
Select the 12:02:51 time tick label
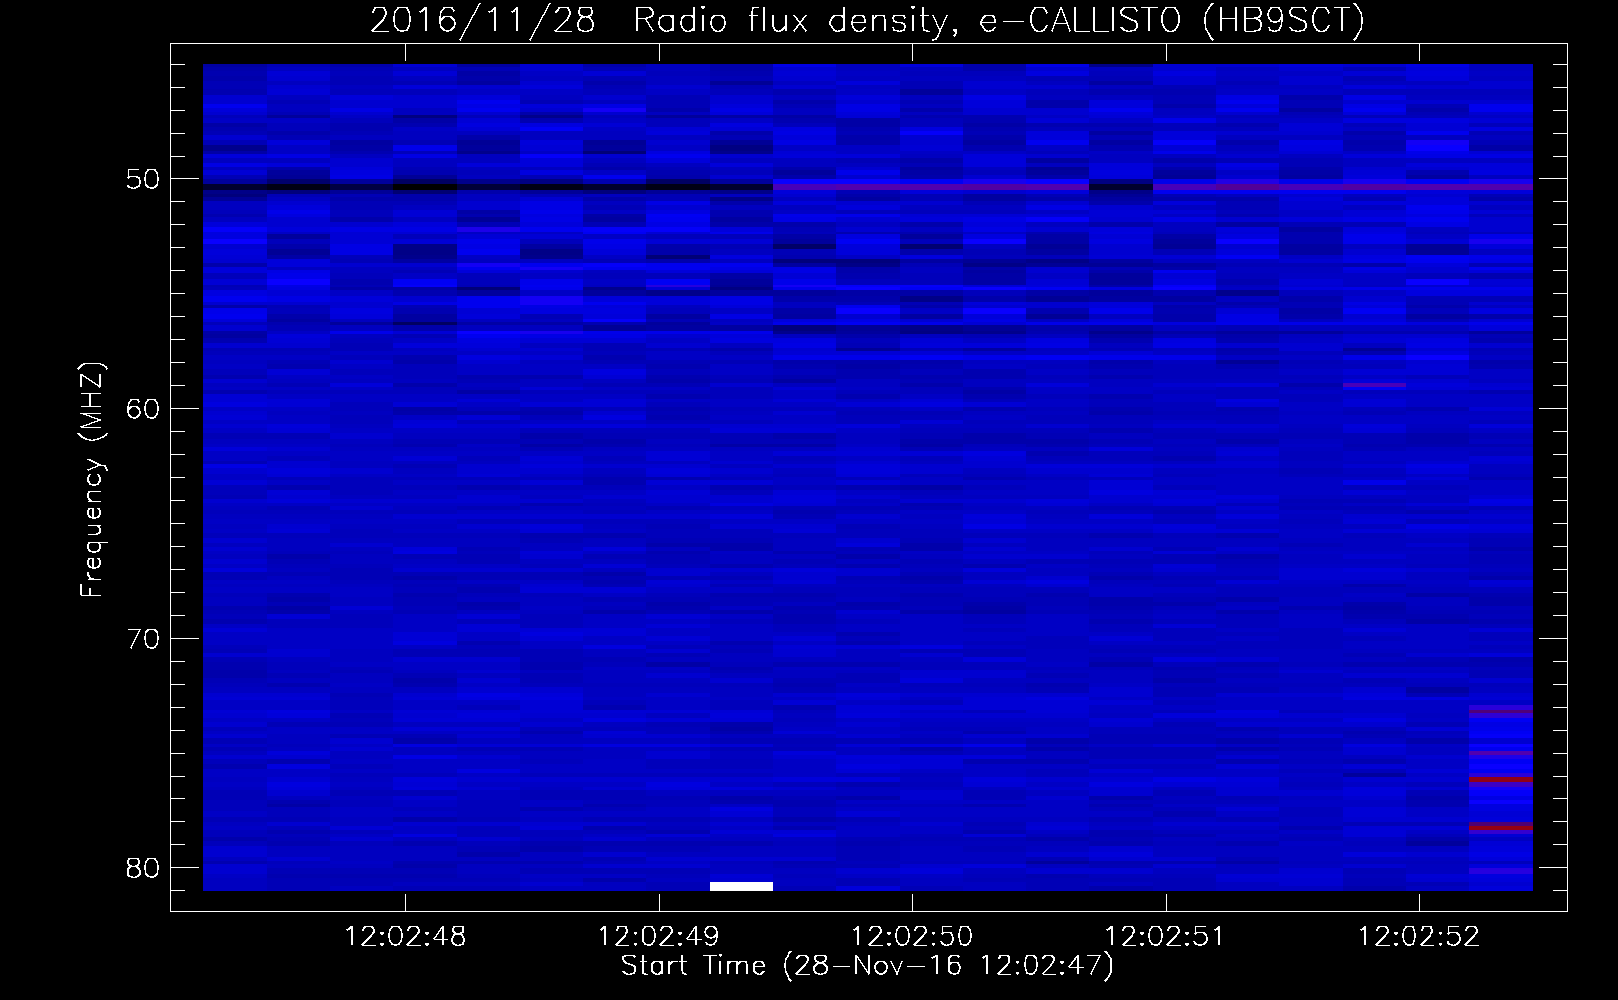click(1164, 937)
